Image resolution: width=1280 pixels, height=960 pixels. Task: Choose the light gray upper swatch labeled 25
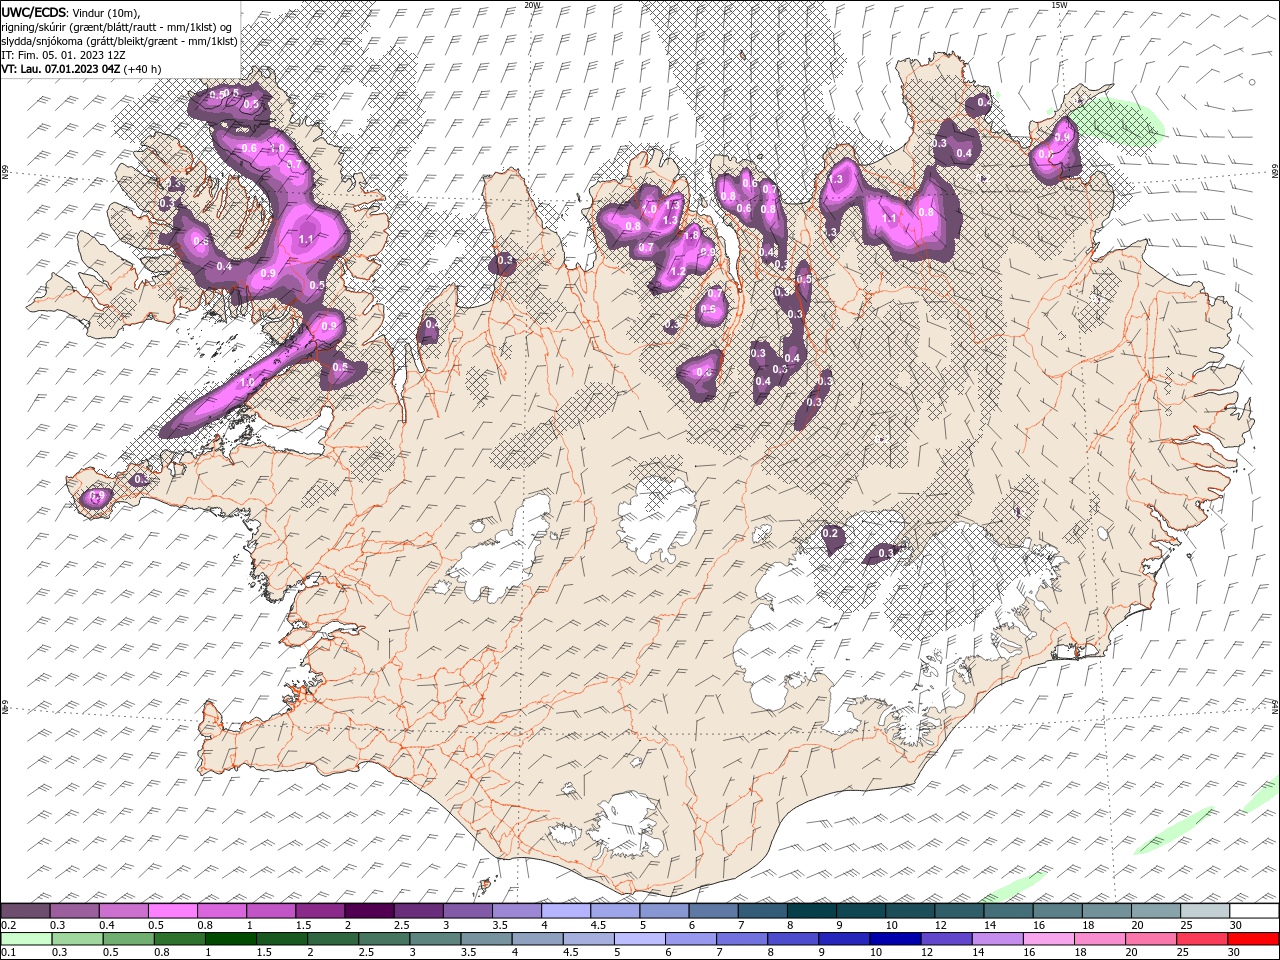(x=1204, y=911)
